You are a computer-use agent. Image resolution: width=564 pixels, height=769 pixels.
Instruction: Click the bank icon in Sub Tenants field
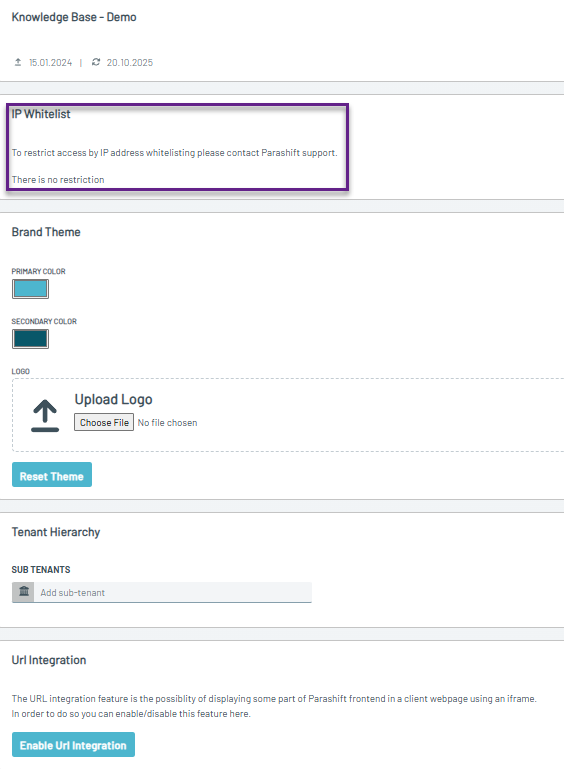tap(24, 592)
